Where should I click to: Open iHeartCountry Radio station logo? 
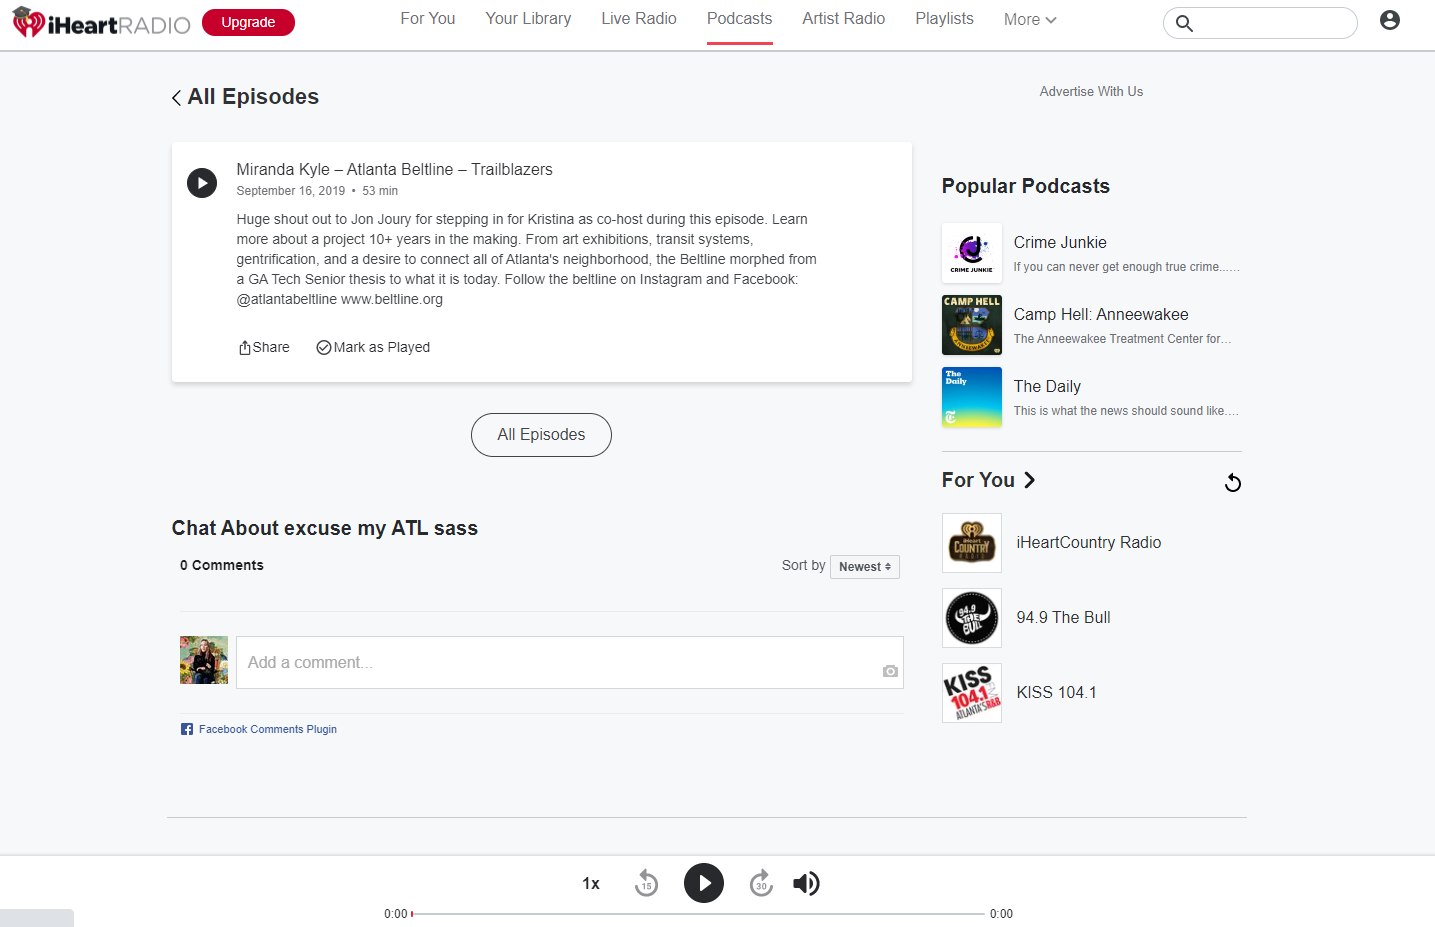click(x=972, y=543)
